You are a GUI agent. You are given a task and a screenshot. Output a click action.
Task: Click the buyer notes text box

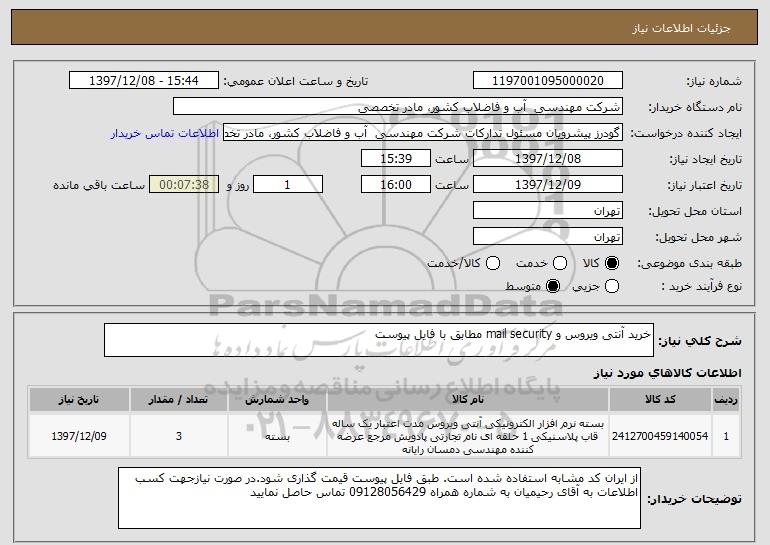(380, 498)
